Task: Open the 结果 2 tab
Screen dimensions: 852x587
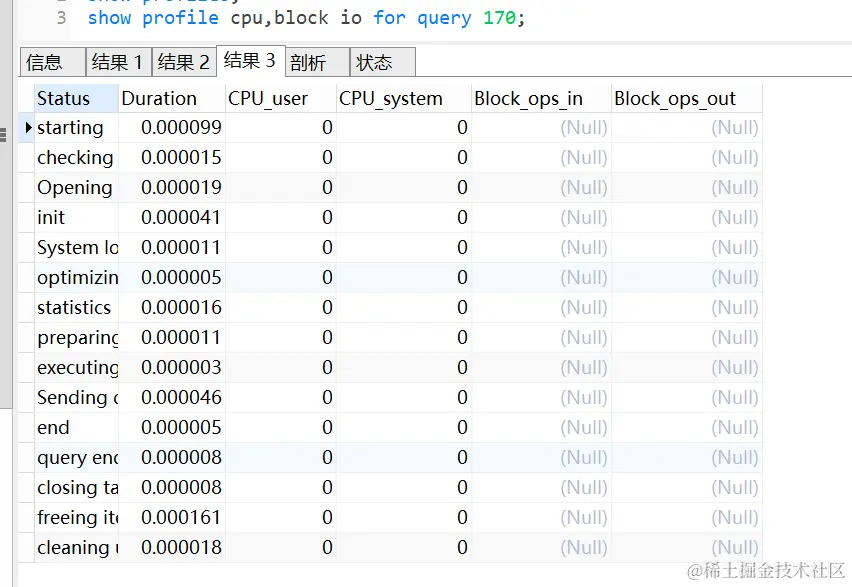Action: pos(184,62)
